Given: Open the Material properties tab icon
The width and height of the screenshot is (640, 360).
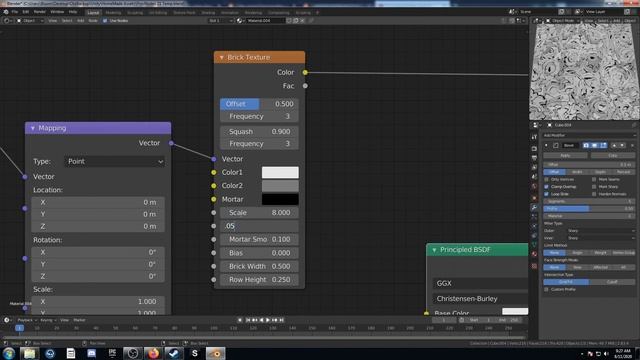Looking at the screenshot, I should click(x=534, y=253).
